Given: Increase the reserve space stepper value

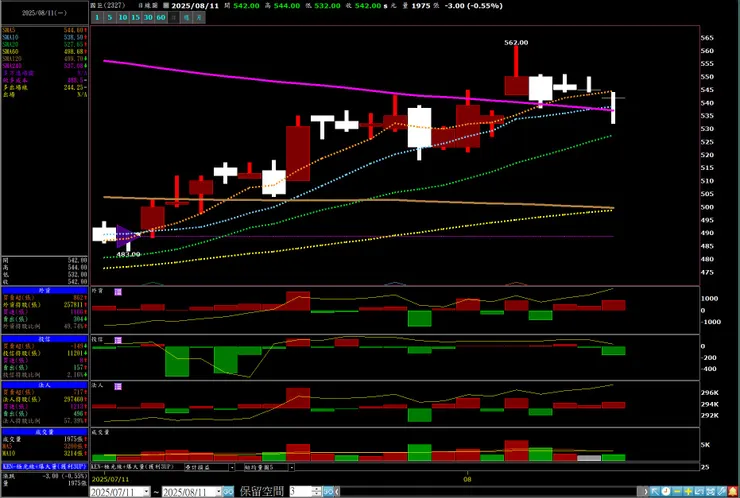Looking at the screenshot, I should coord(317,489).
